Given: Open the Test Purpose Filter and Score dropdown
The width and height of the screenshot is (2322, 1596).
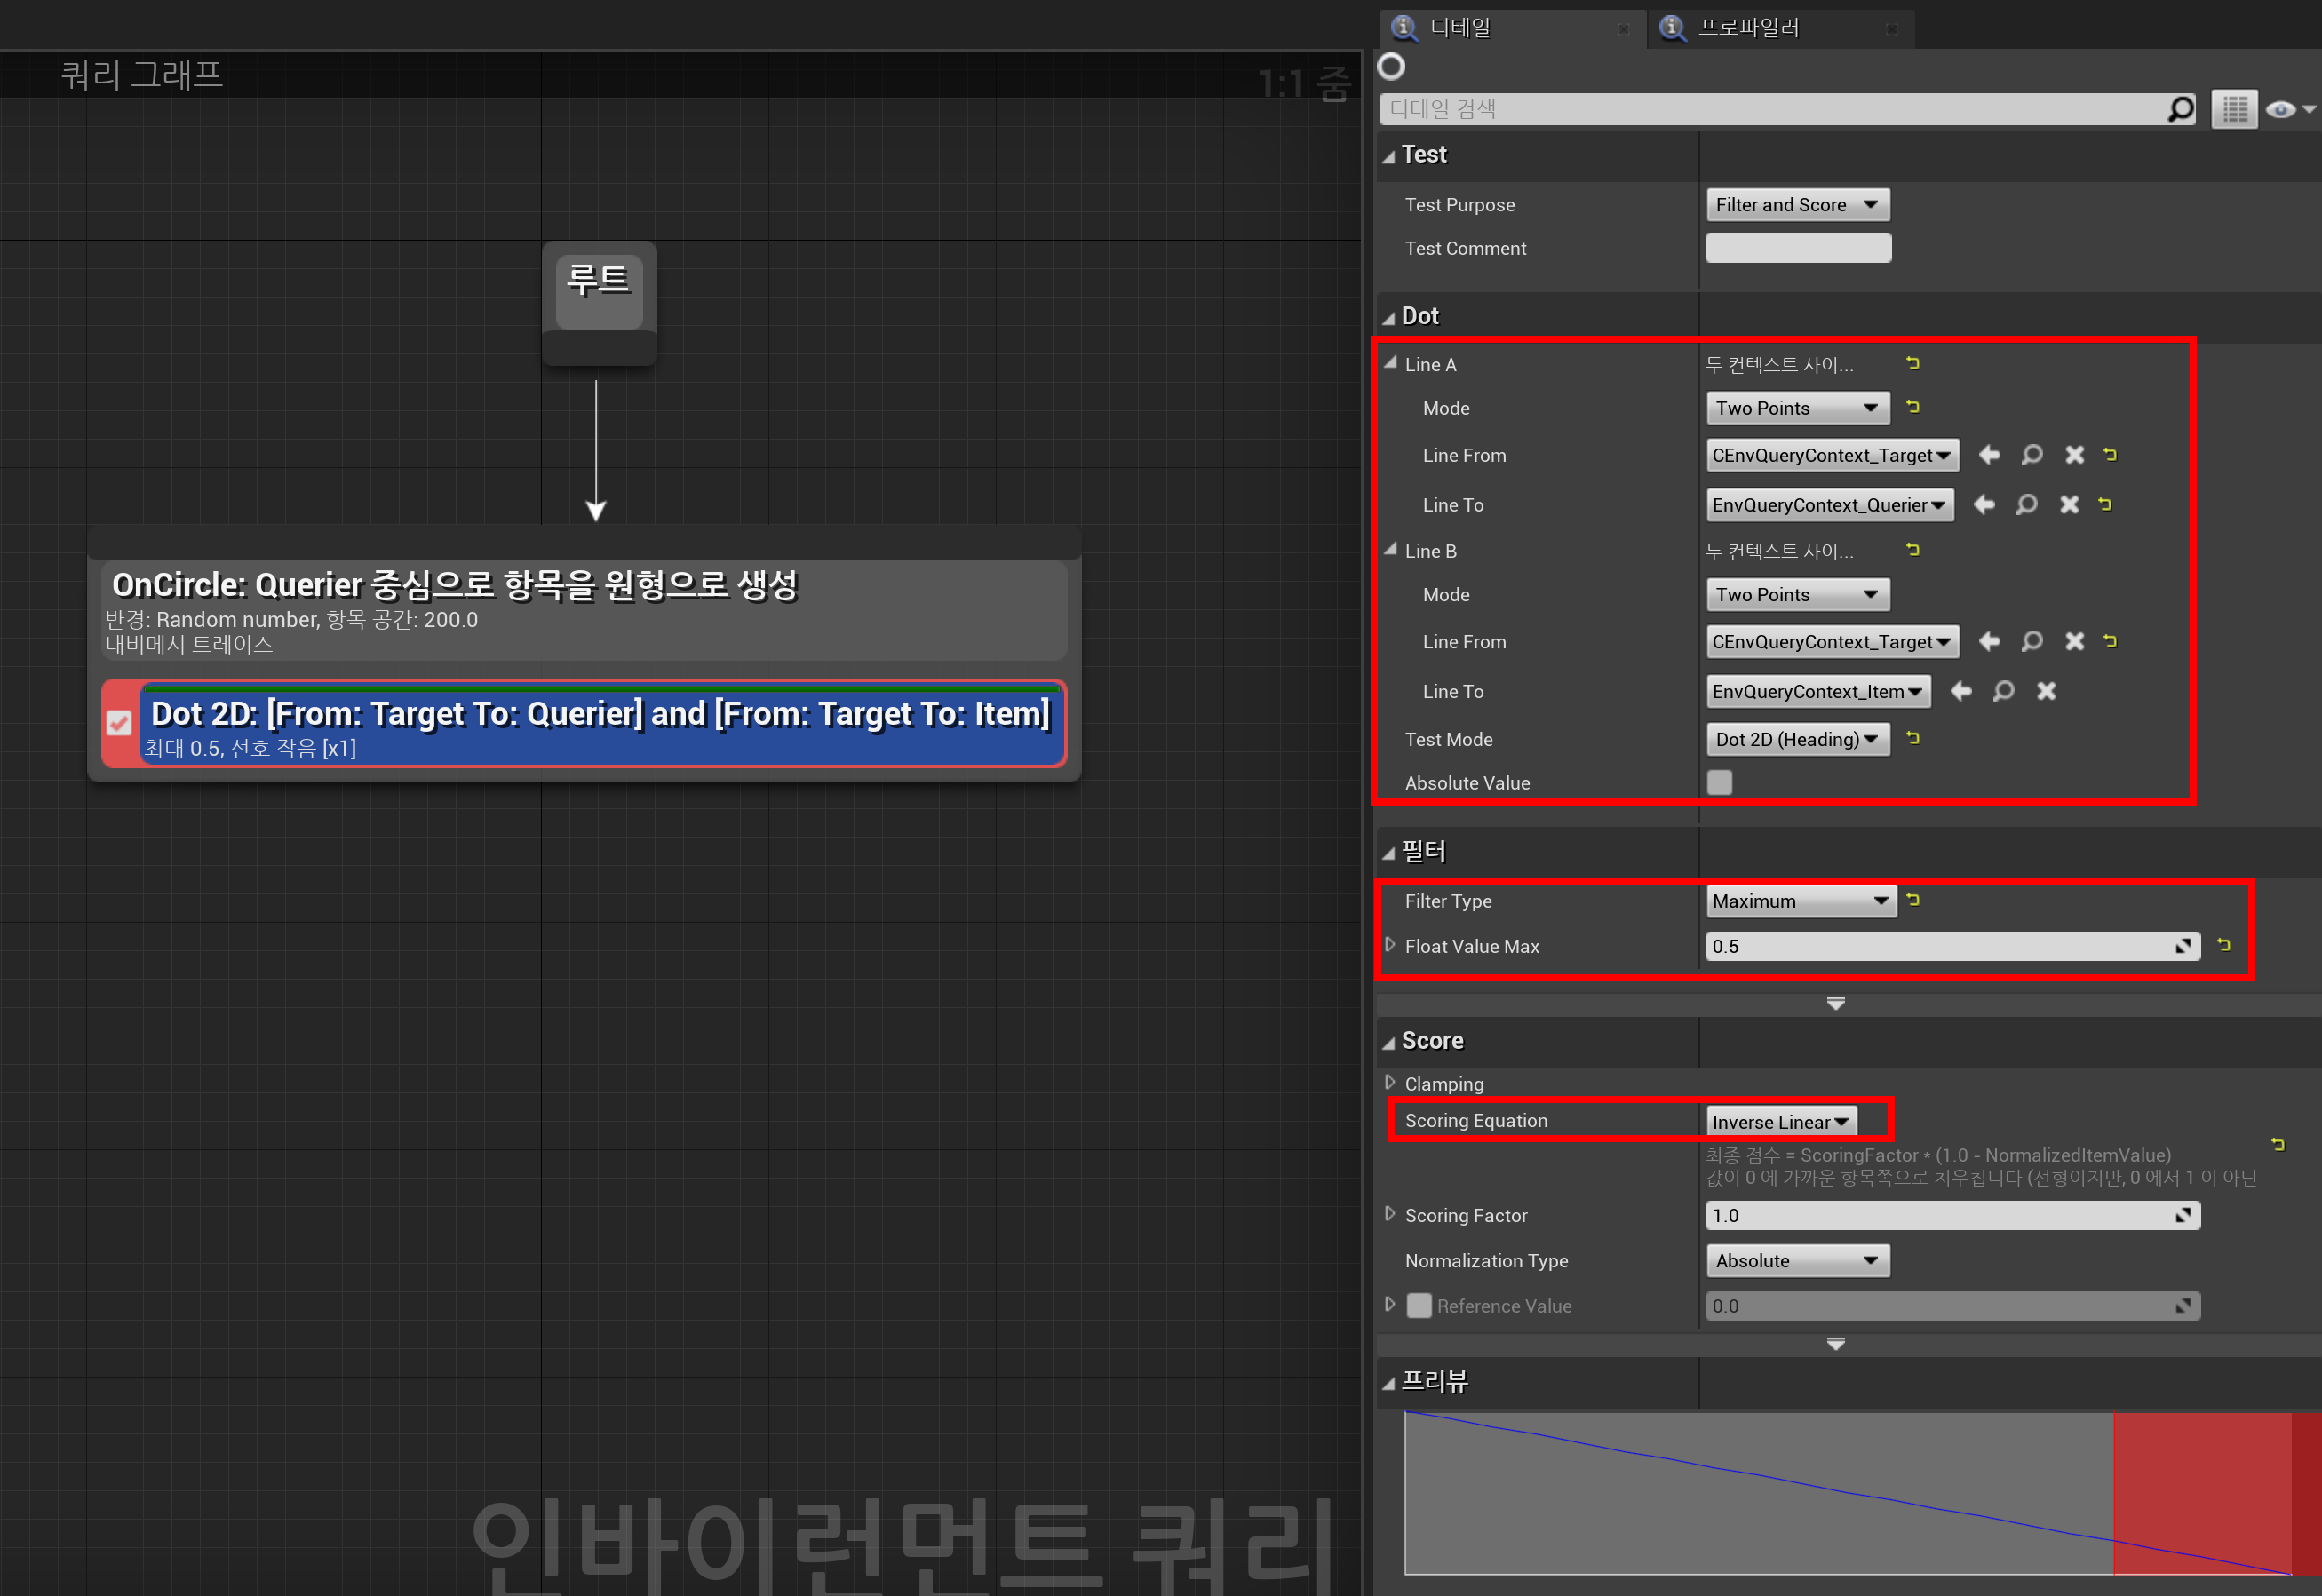Looking at the screenshot, I should click(x=1797, y=205).
